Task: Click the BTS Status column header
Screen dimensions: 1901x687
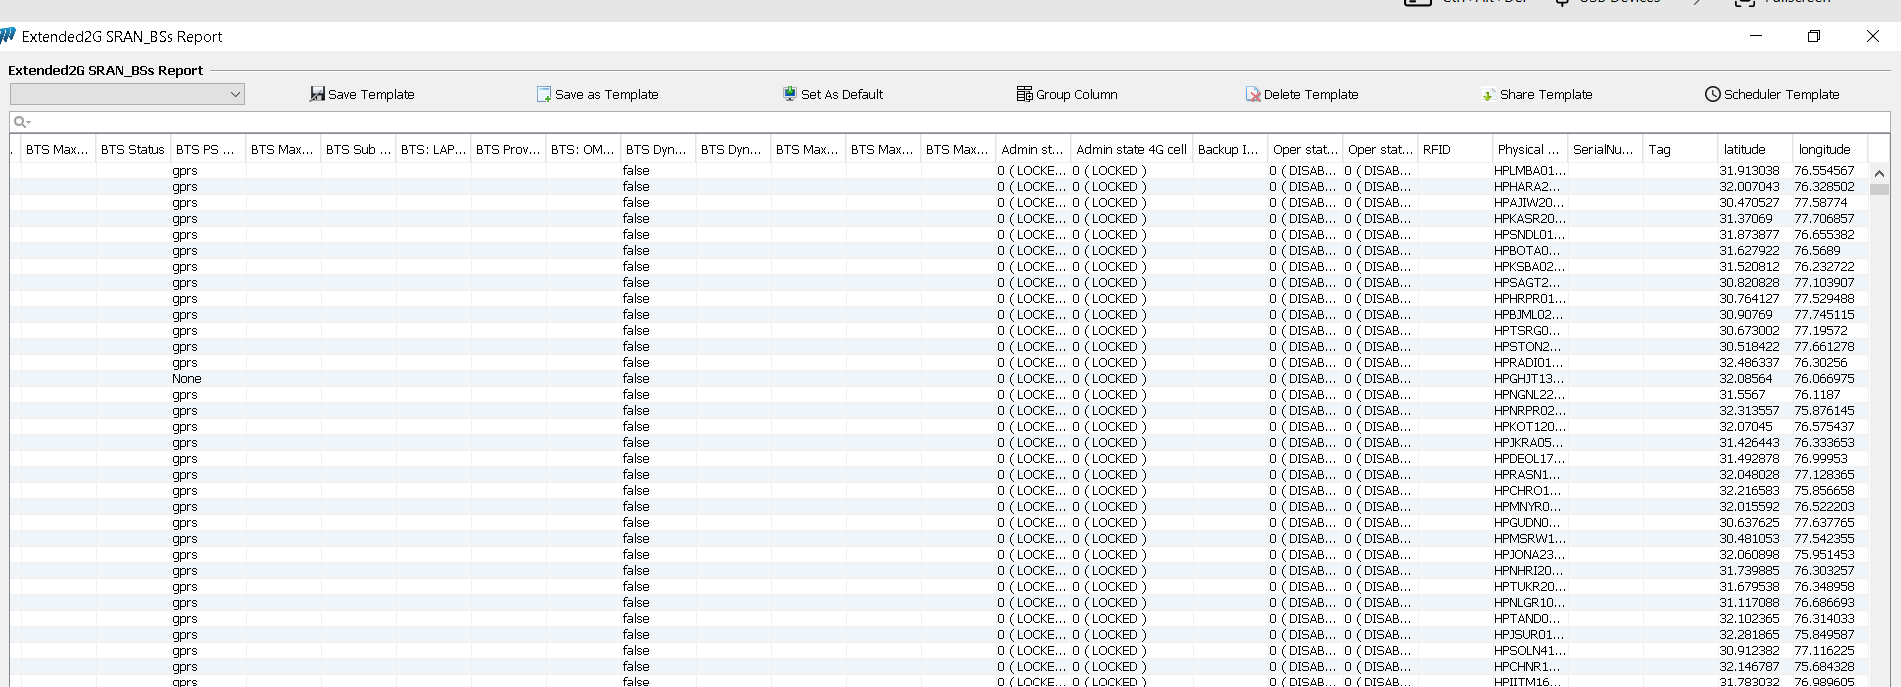Action: coord(132,149)
